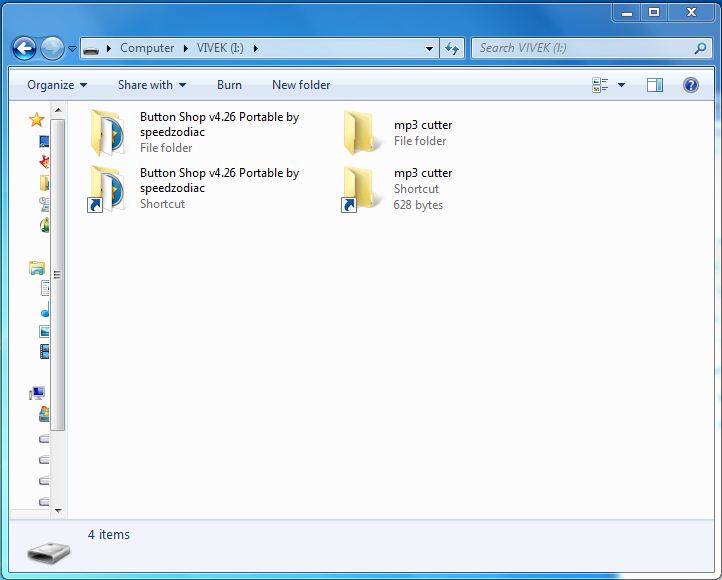Click the mp3 cutter File folder name
Screen dimensions: 722x580
pyautogui.click(x=423, y=125)
